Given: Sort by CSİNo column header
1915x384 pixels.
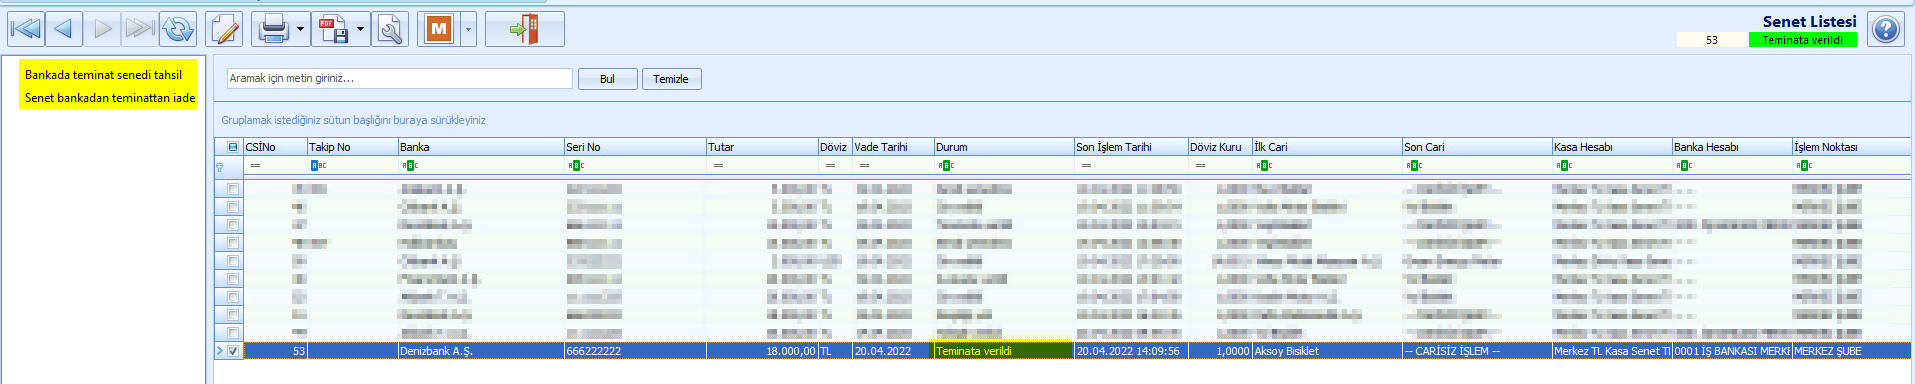Looking at the screenshot, I should pyautogui.click(x=275, y=147).
